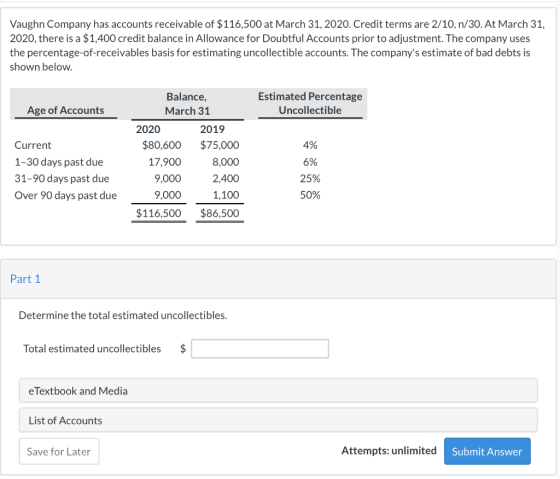Click the Attempts: unlimited text
Screen dimensions: 560x479
click(389, 451)
